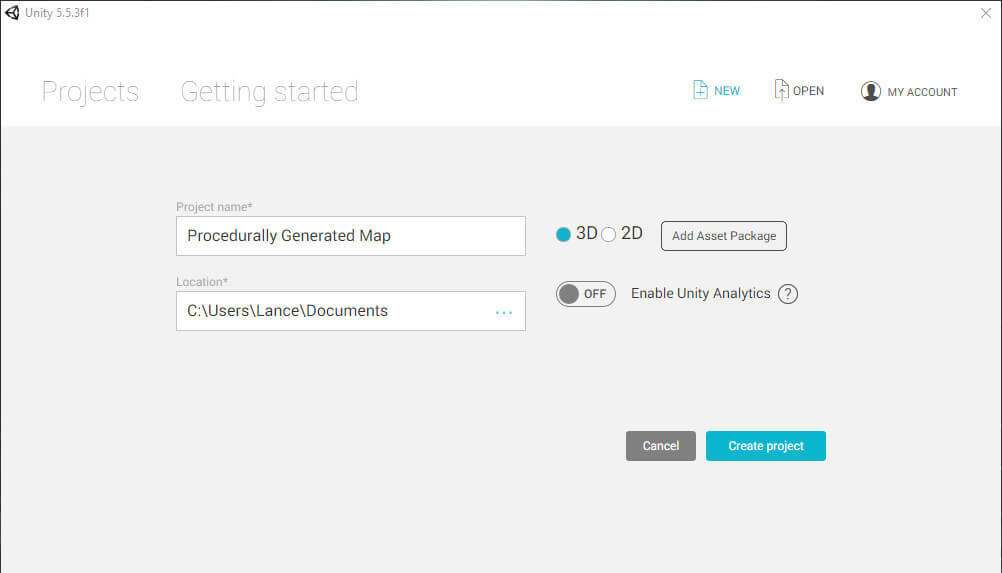Viewport: 1002px width, 573px height.
Task: Switch to the Projects tab
Action: point(90,92)
